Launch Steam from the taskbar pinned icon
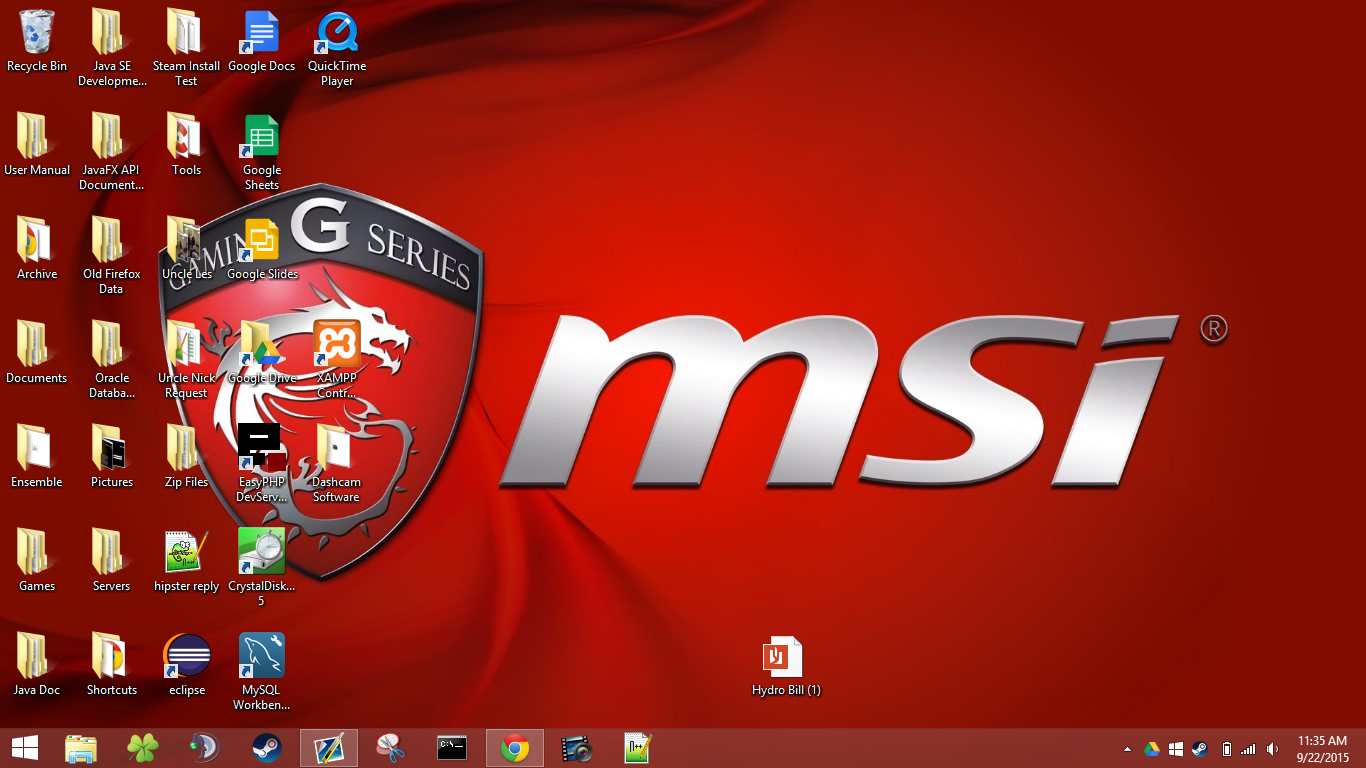The height and width of the screenshot is (768, 1366). coord(267,748)
